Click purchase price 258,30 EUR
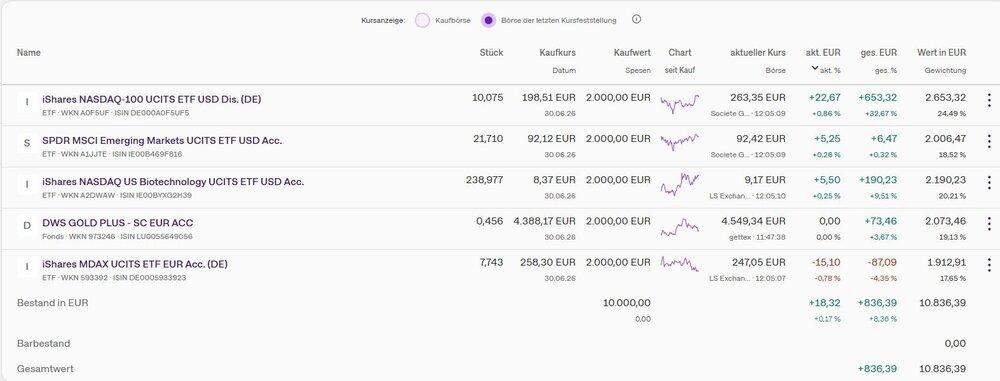 [548, 262]
